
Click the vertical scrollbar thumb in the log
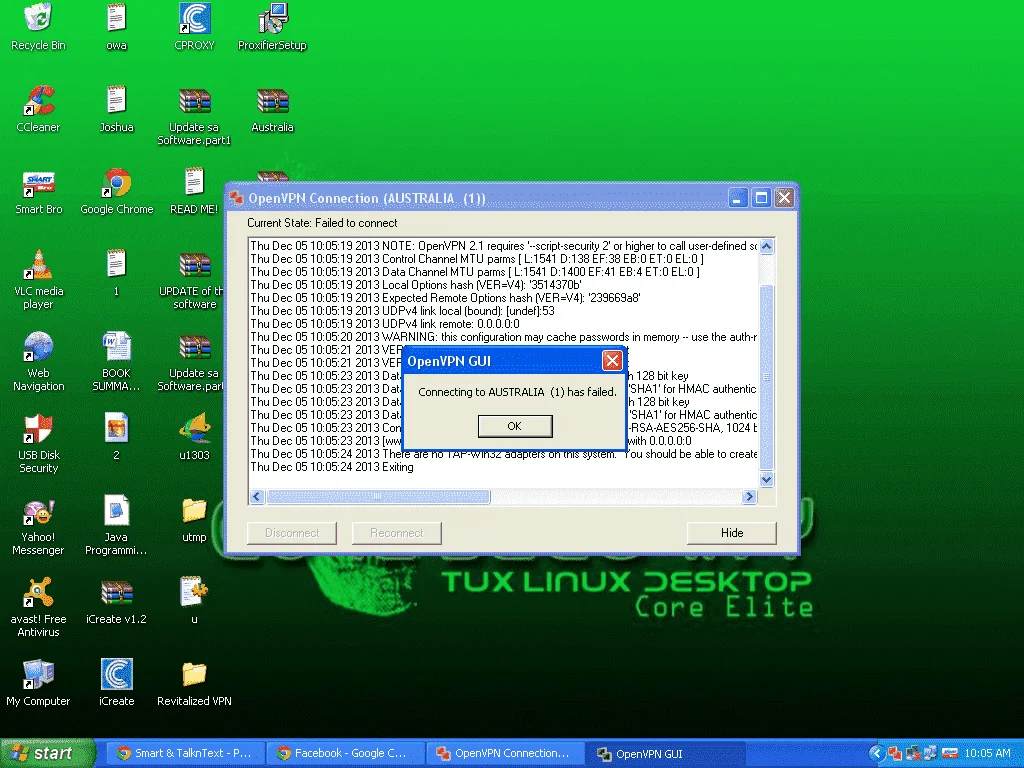coord(767,377)
